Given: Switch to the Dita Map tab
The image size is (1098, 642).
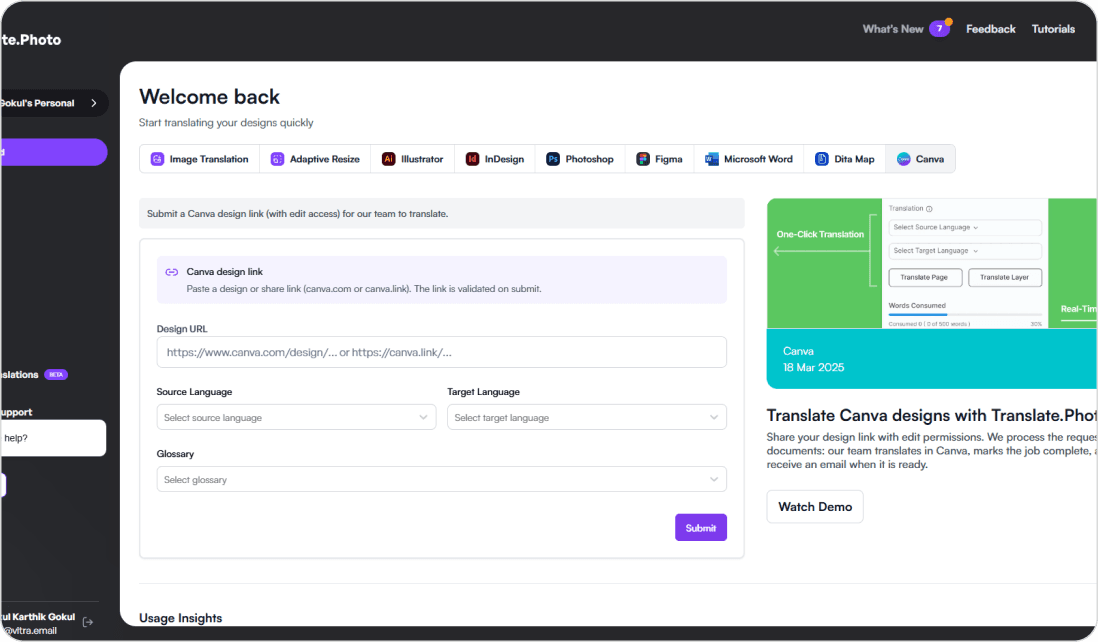Looking at the screenshot, I should point(845,159).
